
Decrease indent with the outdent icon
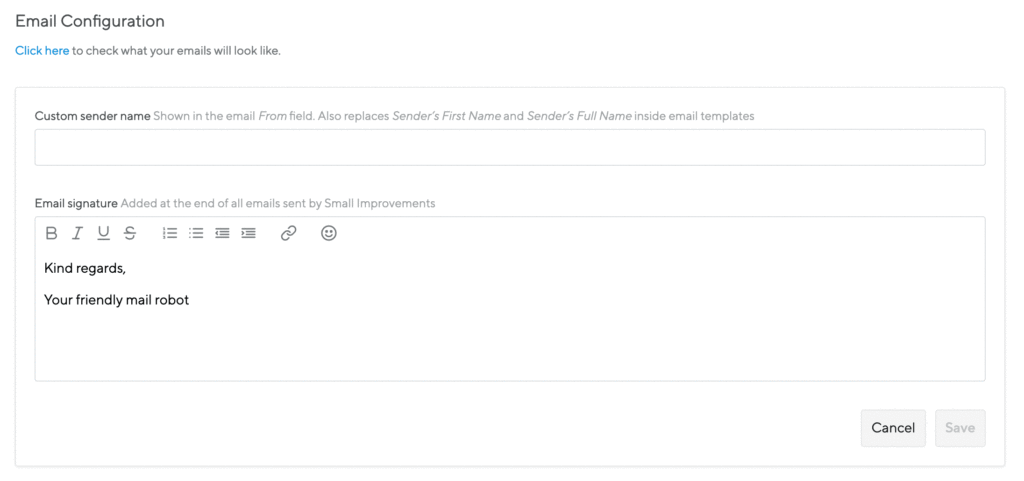tap(222, 233)
